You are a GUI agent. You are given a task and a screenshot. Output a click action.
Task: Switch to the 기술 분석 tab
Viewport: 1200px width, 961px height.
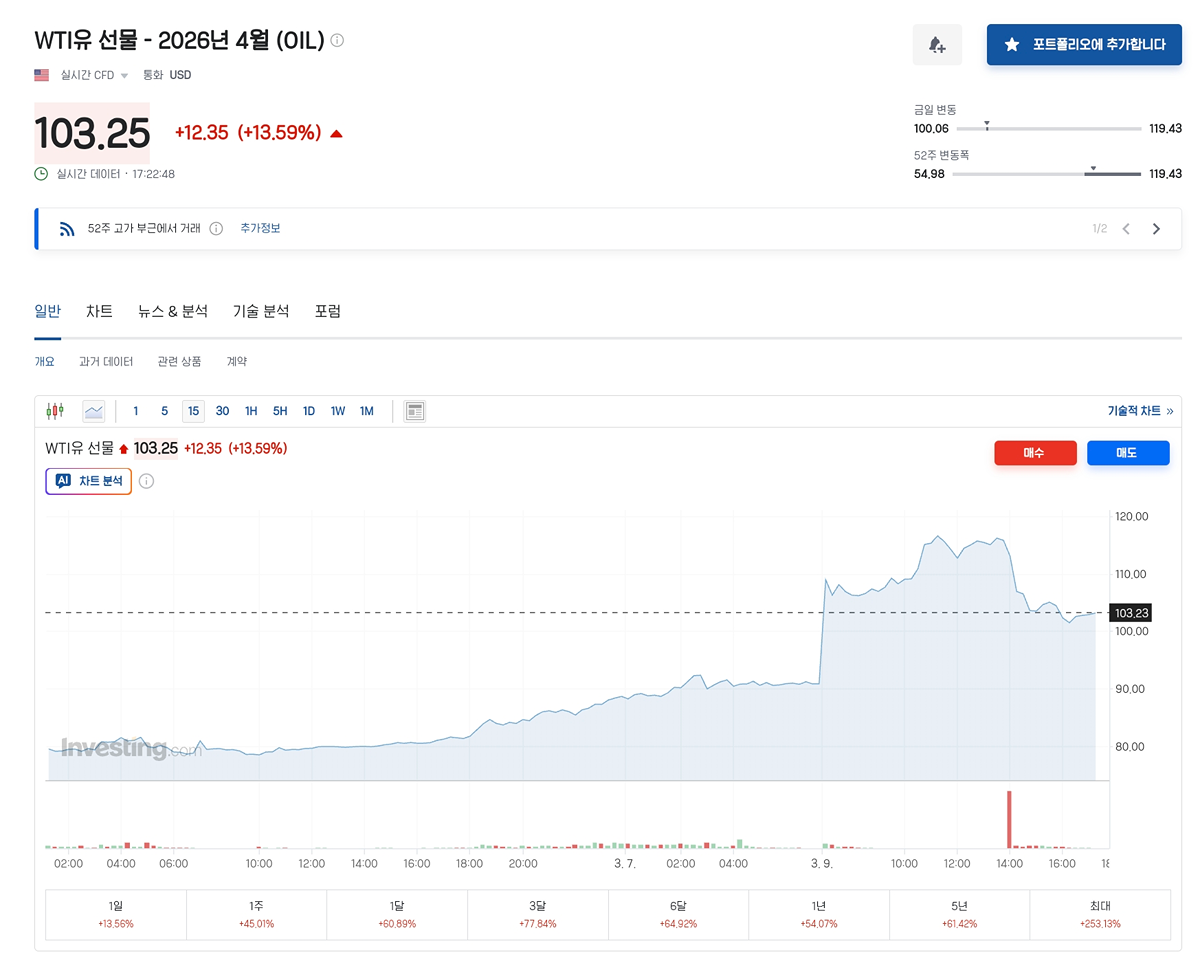coord(261,311)
